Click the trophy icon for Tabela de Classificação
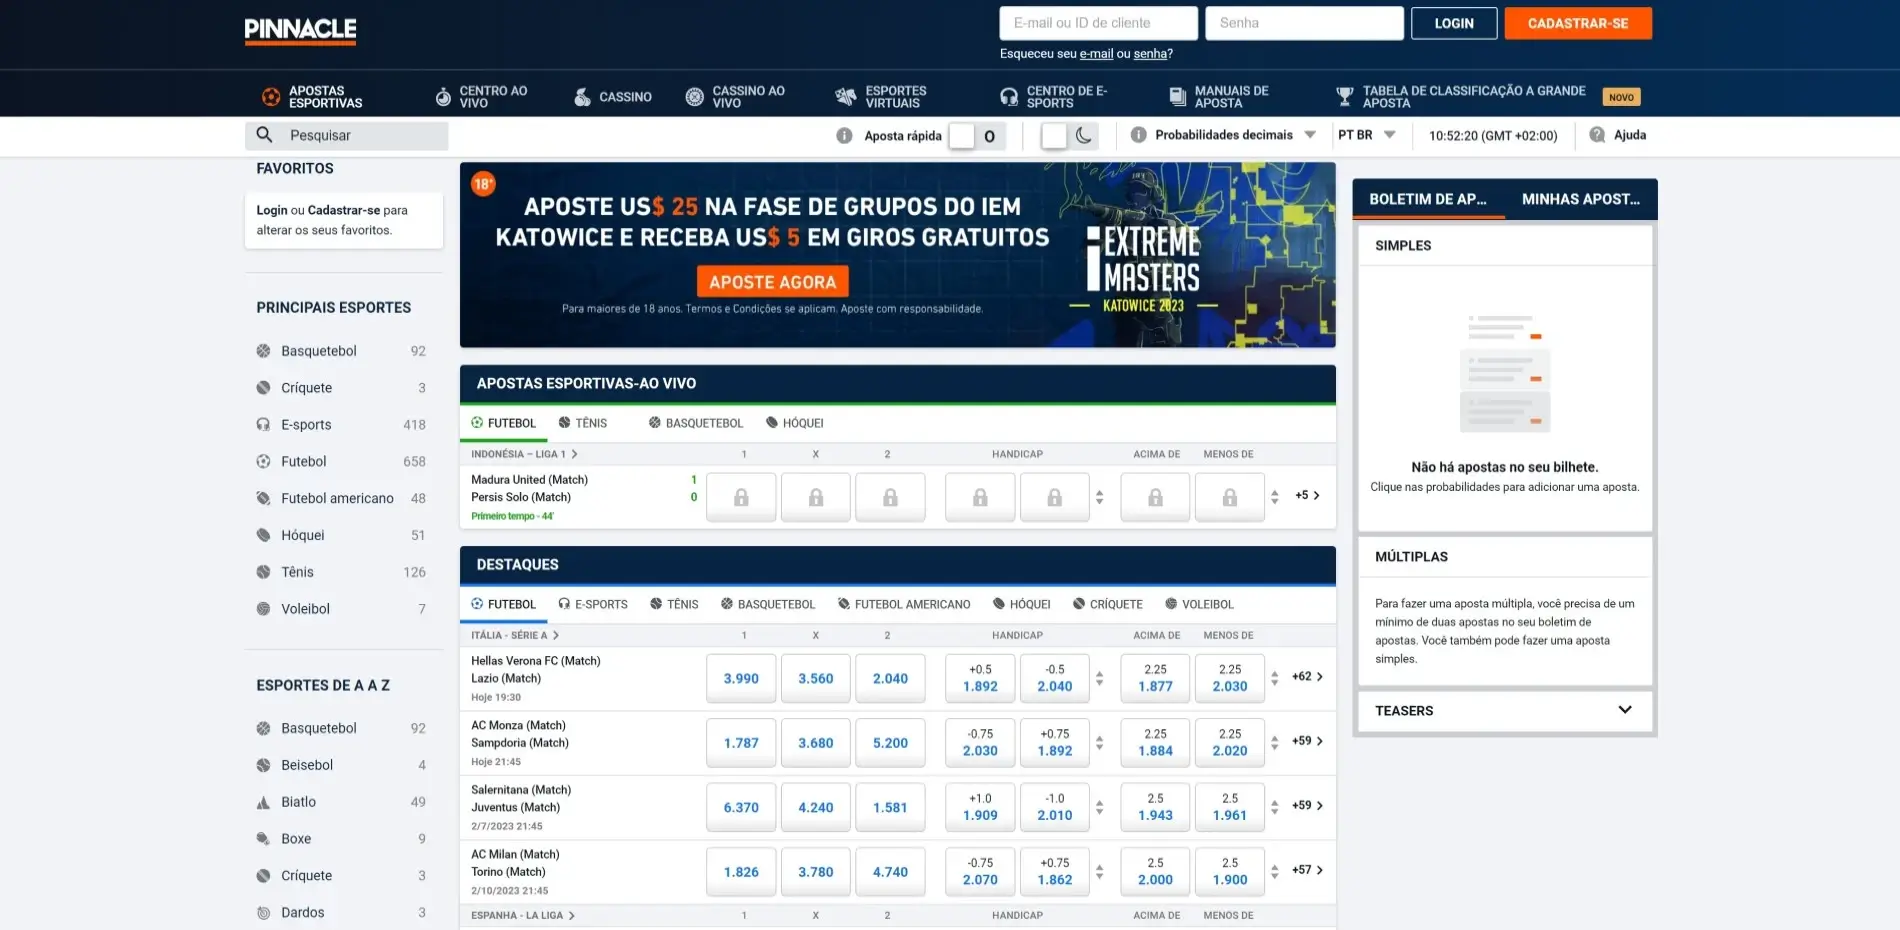Screen dimensions: 1900x930 1345,97
